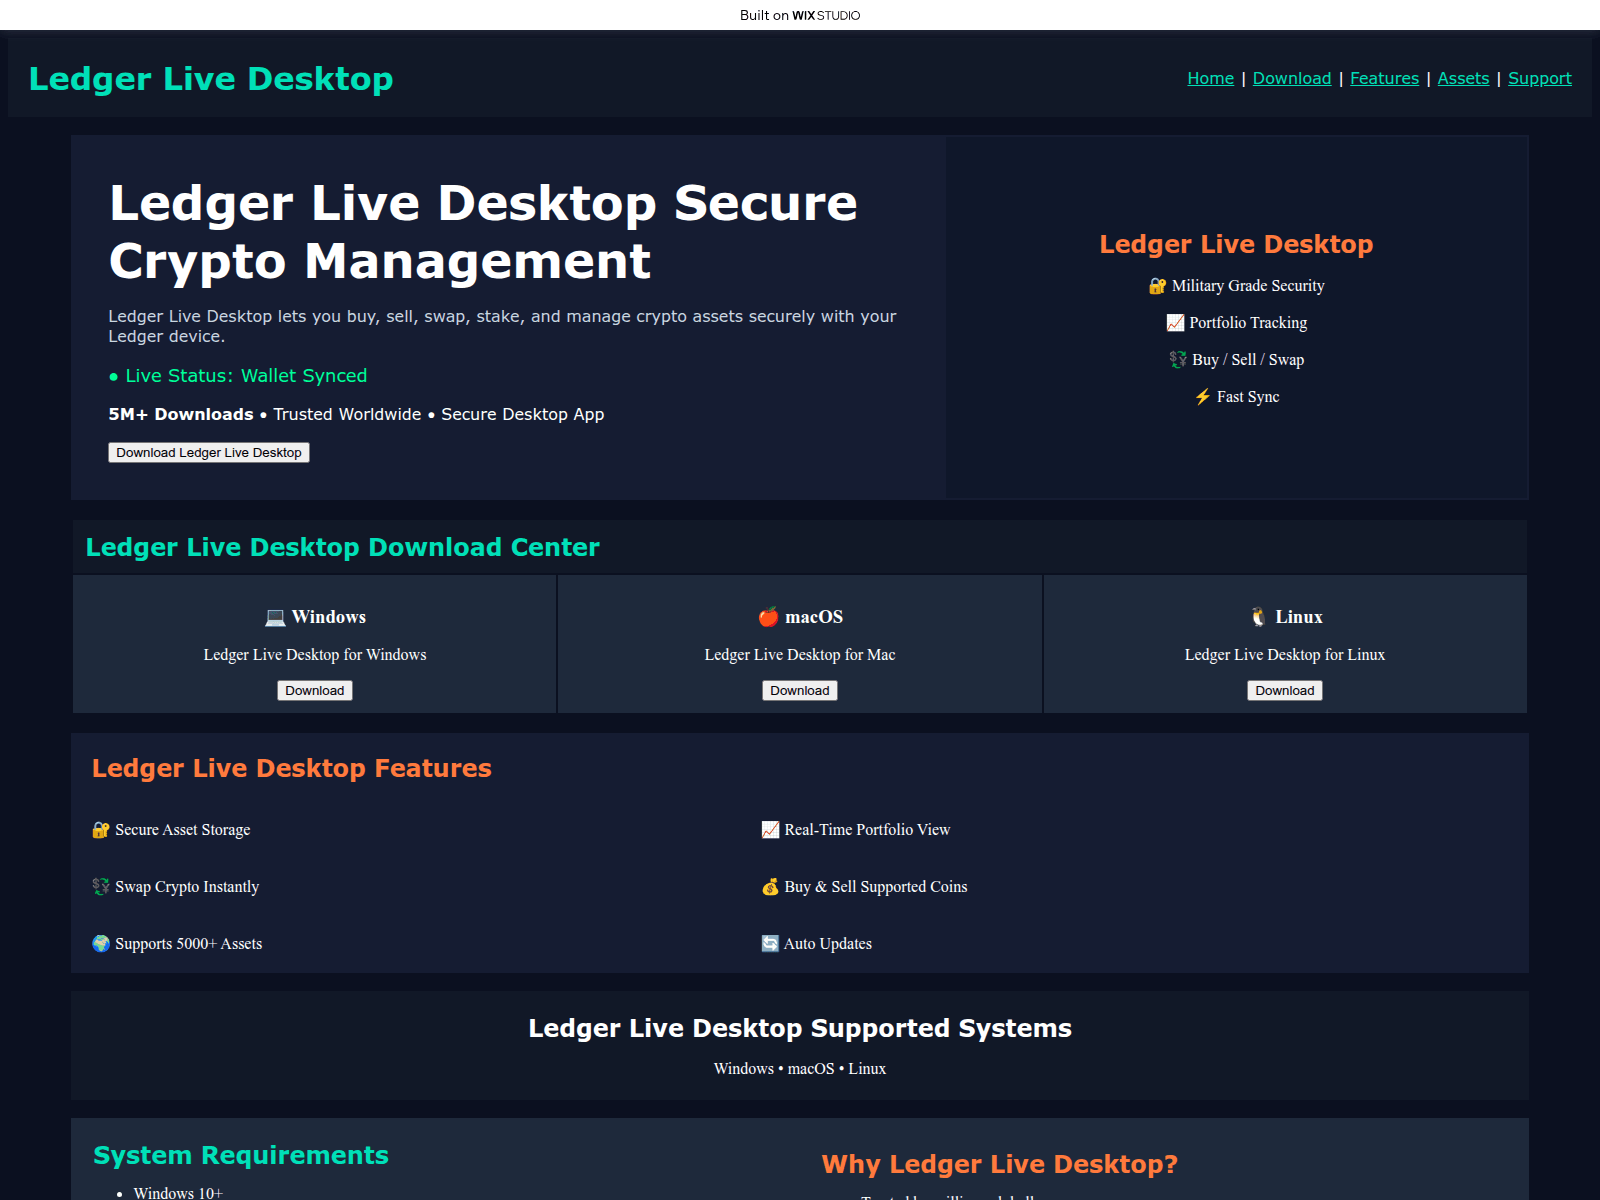This screenshot has width=1600, height=1200.
Task: Click the Ledger Live Desktop for Linux text
Action: coord(1285,655)
